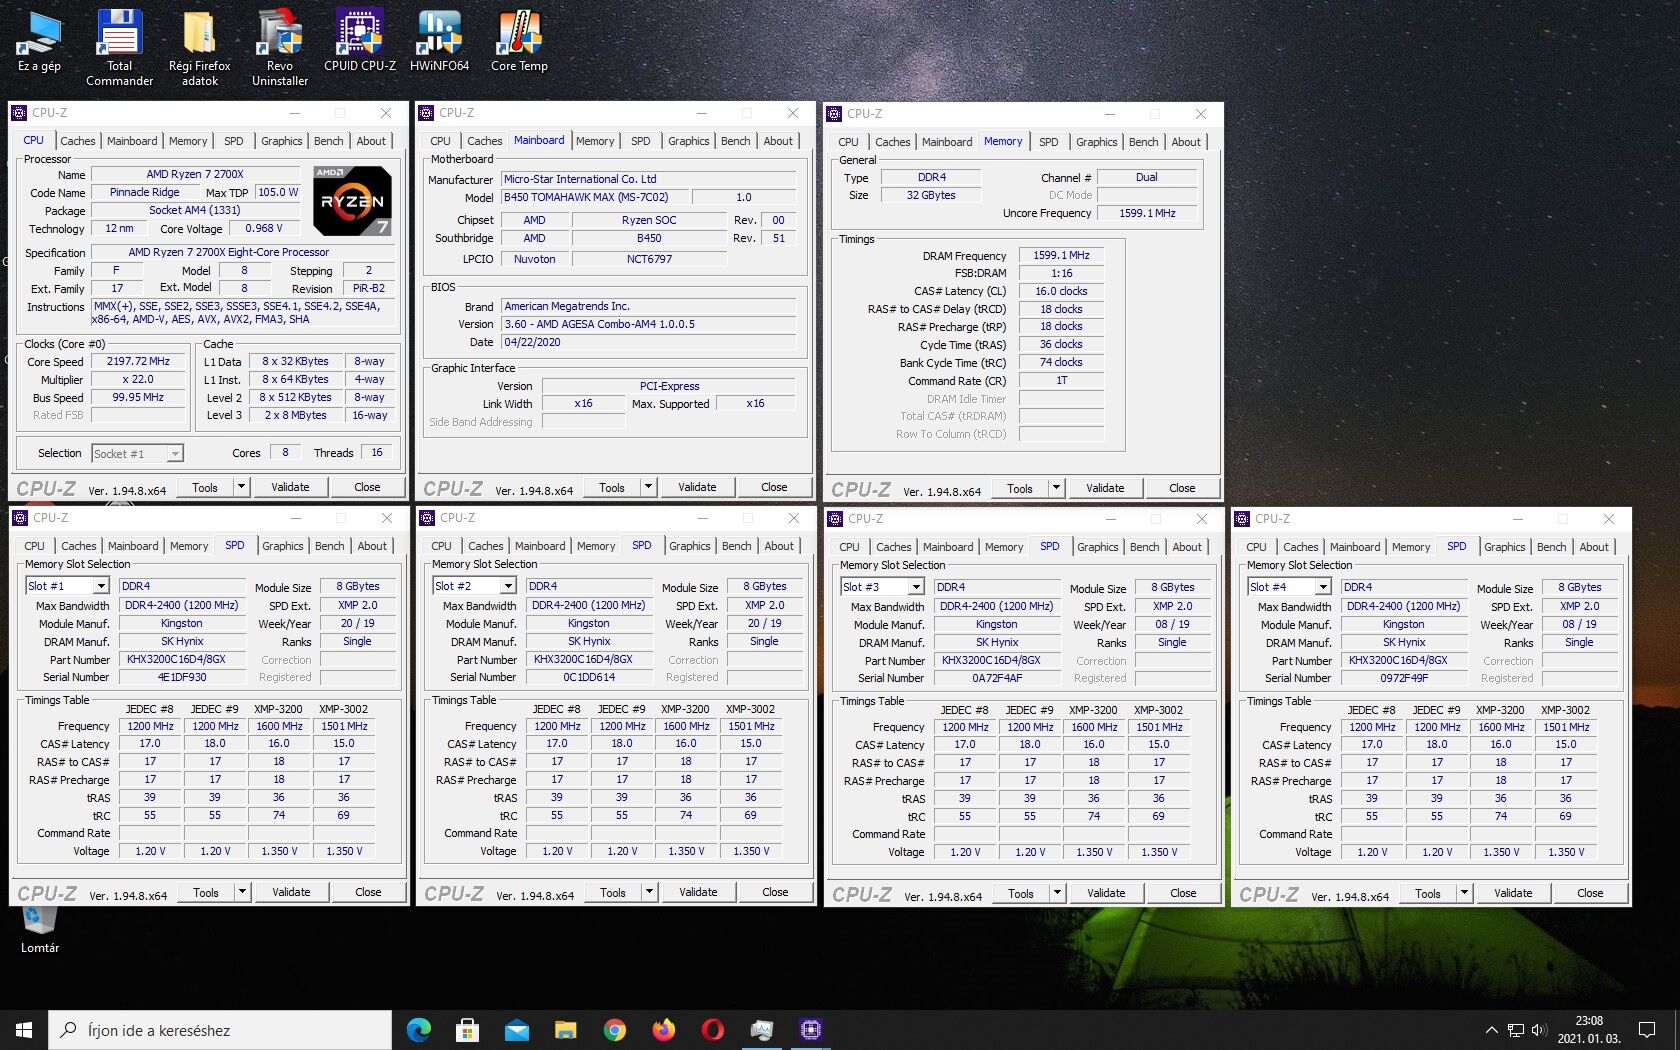Click the Max TDP 105.0 W value
The image size is (1680, 1050).
click(277, 192)
